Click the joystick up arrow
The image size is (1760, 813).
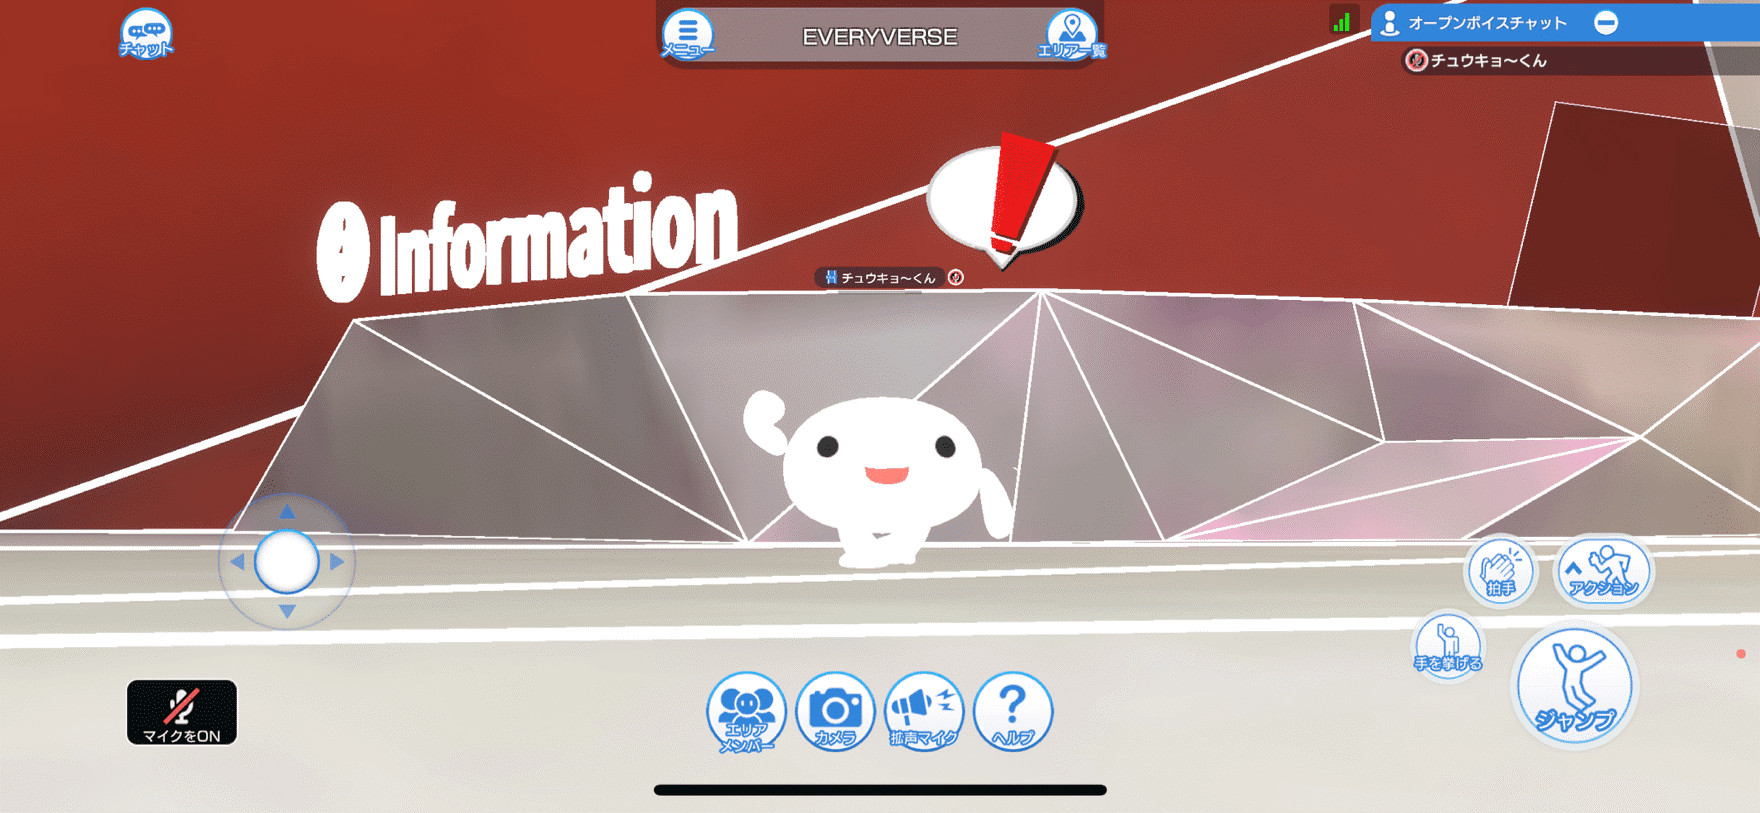pos(287,512)
